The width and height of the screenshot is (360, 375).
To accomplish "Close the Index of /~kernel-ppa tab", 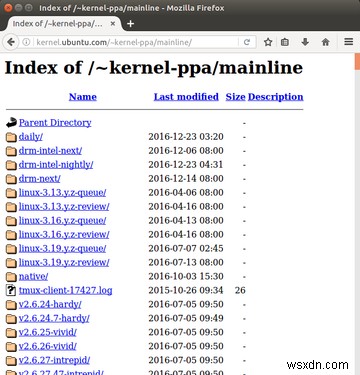I will (x=113, y=24).
